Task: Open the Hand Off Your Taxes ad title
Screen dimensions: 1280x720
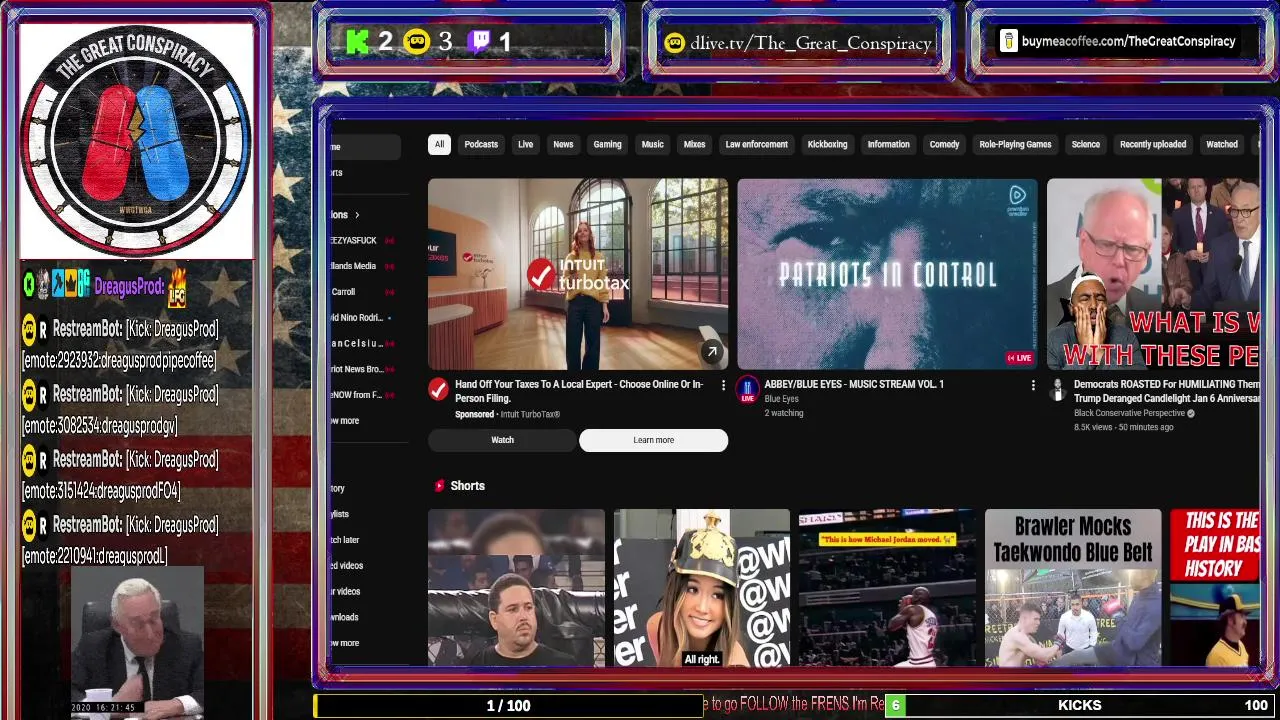Action: [x=579, y=391]
